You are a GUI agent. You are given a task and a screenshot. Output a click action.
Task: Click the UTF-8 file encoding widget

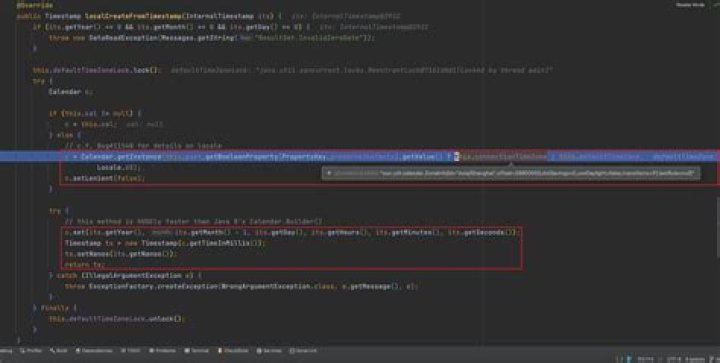[x=674, y=359]
